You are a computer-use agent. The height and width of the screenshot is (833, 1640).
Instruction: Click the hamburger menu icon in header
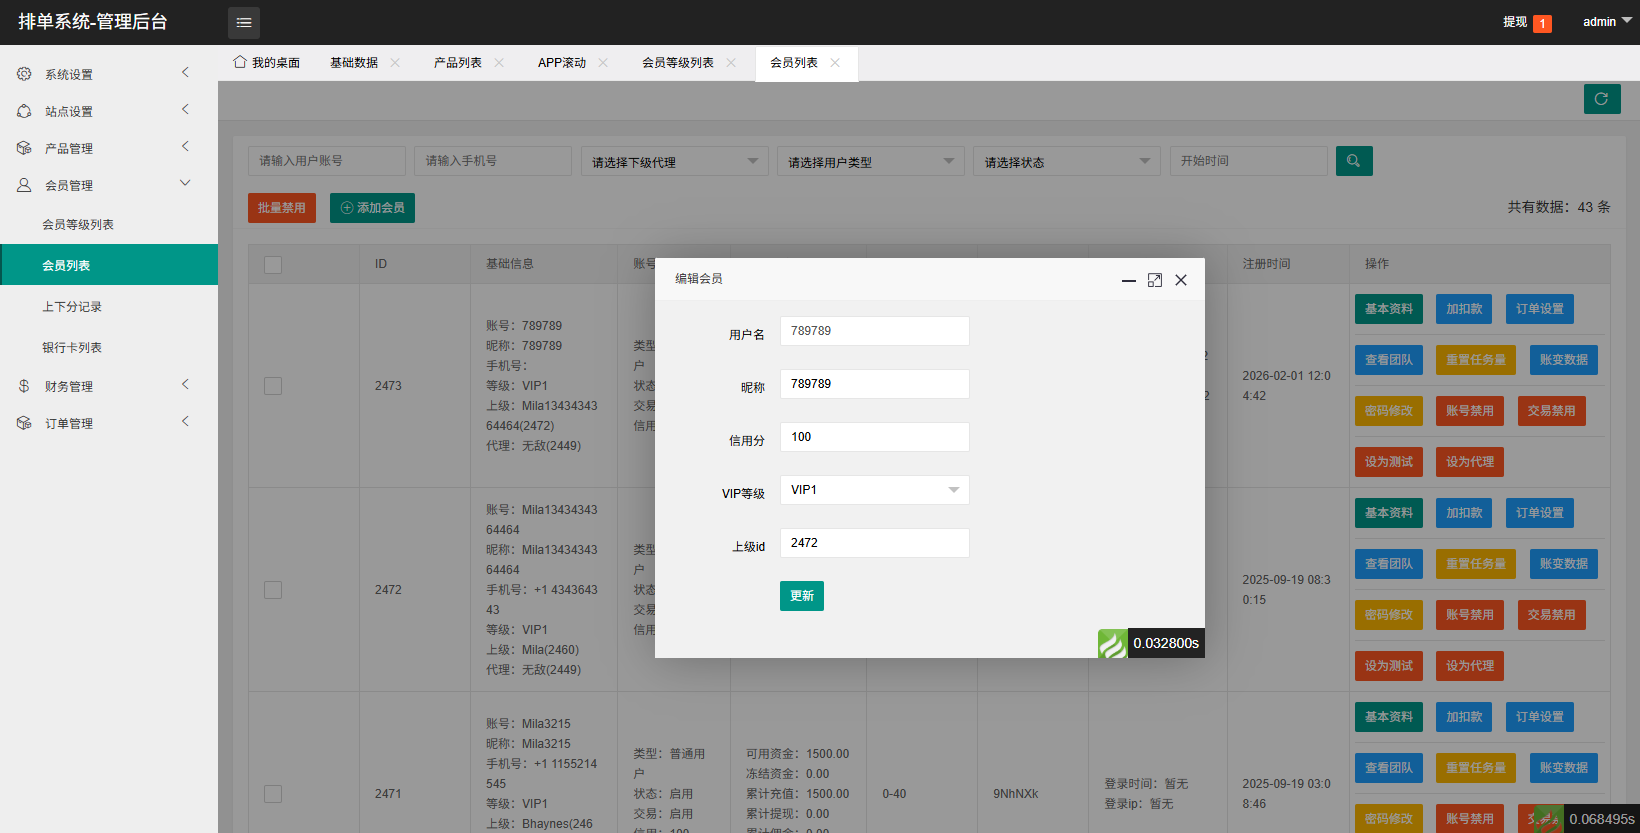point(243,22)
